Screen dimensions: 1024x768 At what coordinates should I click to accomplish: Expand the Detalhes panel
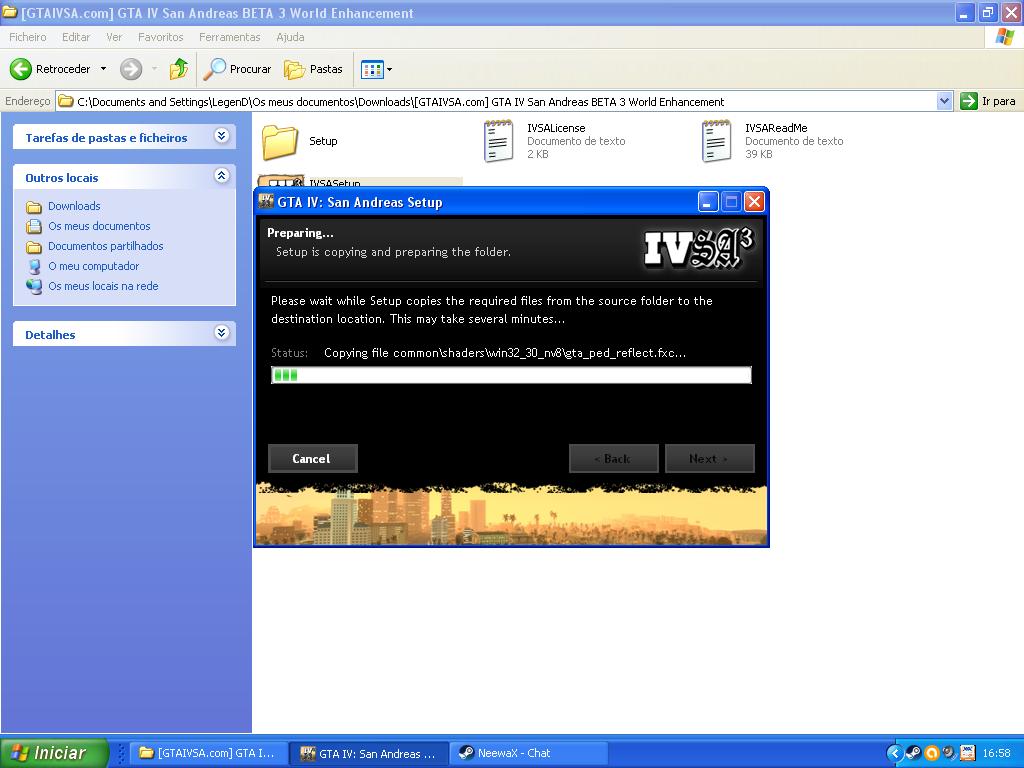[x=221, y=333]
